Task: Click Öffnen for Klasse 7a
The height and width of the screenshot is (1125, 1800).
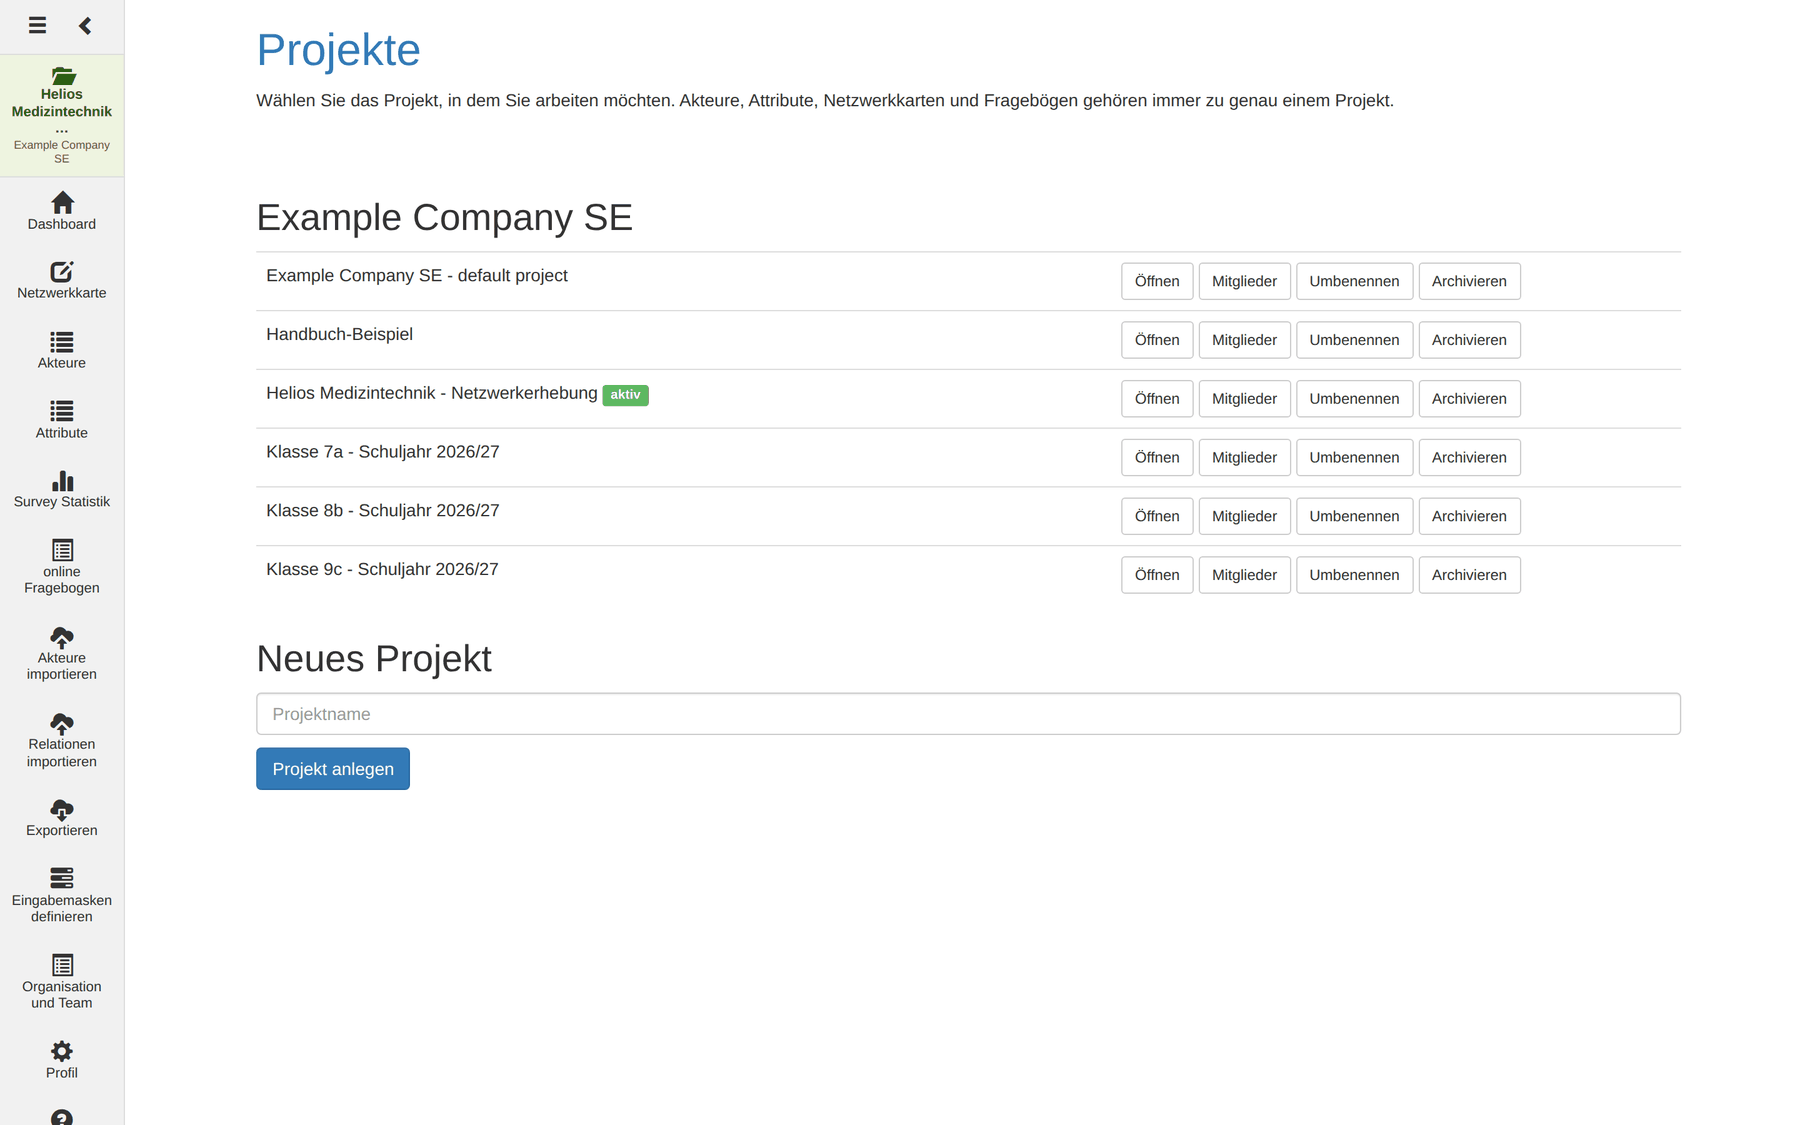Action: click(x=1157, y=457)
